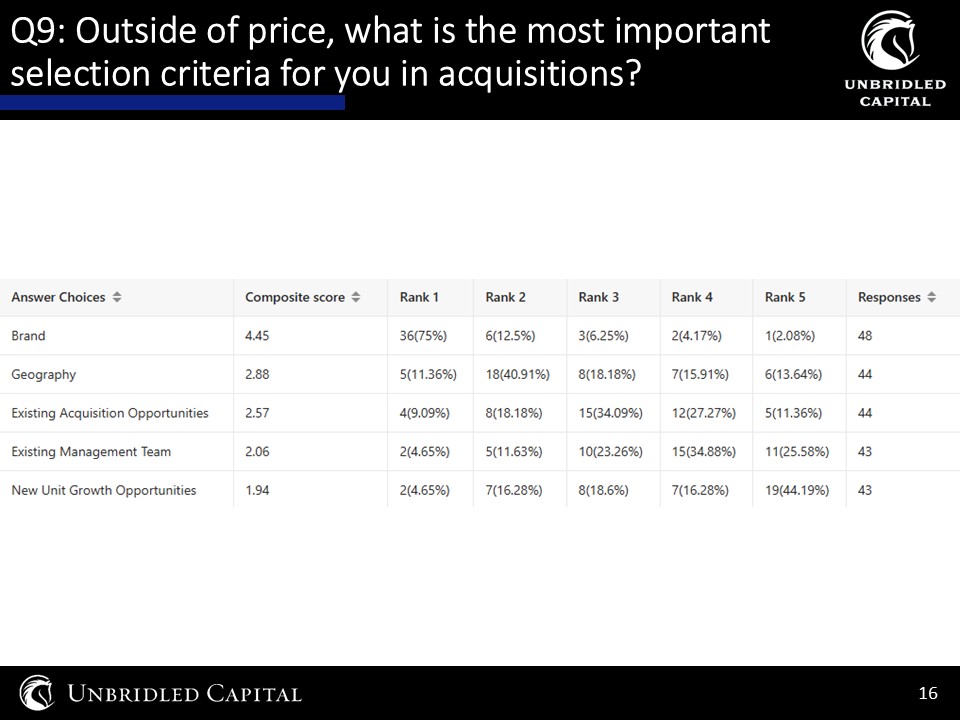Click the Unbridled Capital footer text
Screen dimensions: 960x720
(x=184, y=693)
